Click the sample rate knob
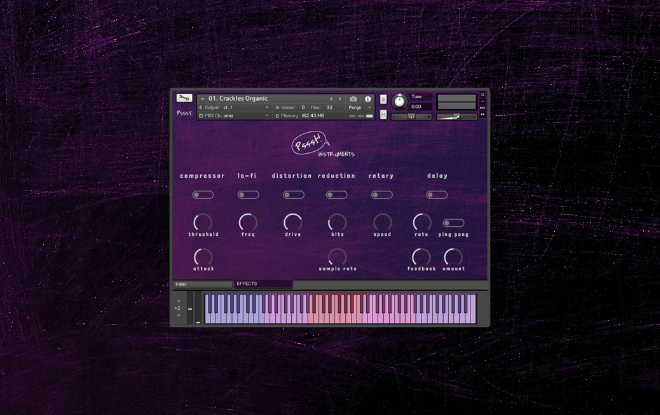 [x=337, y=257]
